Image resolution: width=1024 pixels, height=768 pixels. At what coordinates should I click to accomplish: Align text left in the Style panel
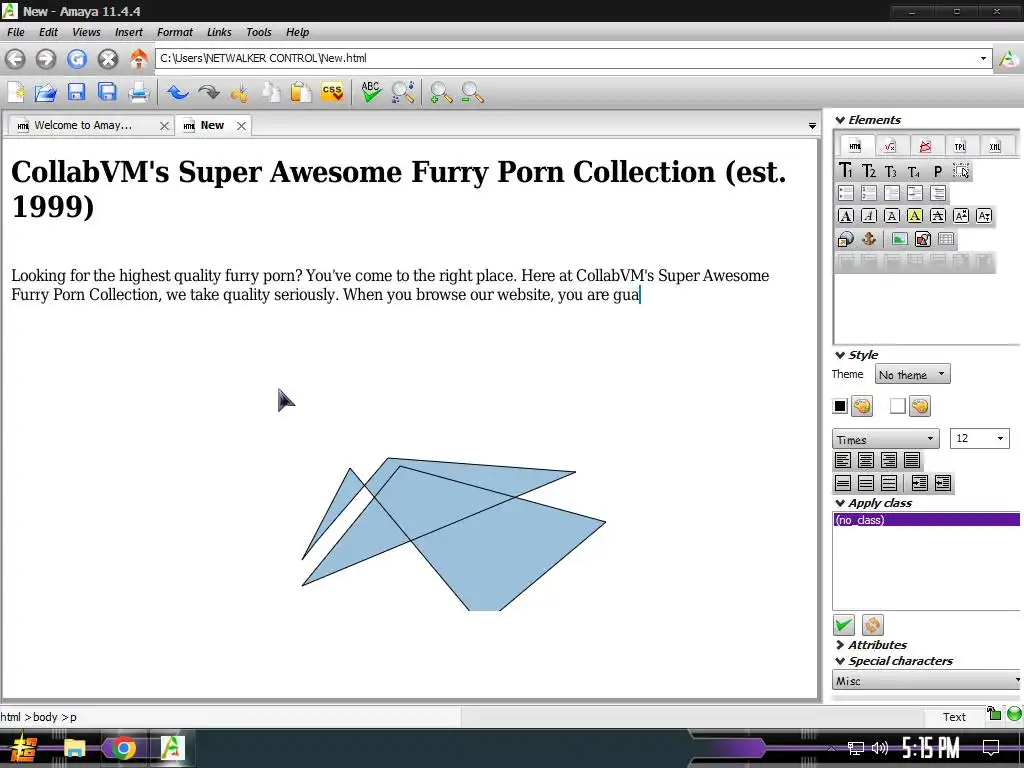(x=843, y=460)
